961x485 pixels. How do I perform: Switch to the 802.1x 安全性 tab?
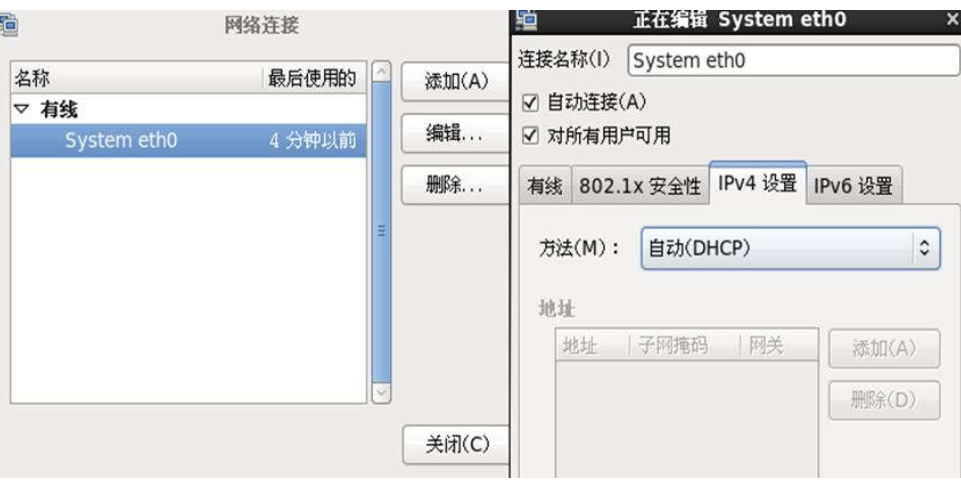[x=640, y=186]
